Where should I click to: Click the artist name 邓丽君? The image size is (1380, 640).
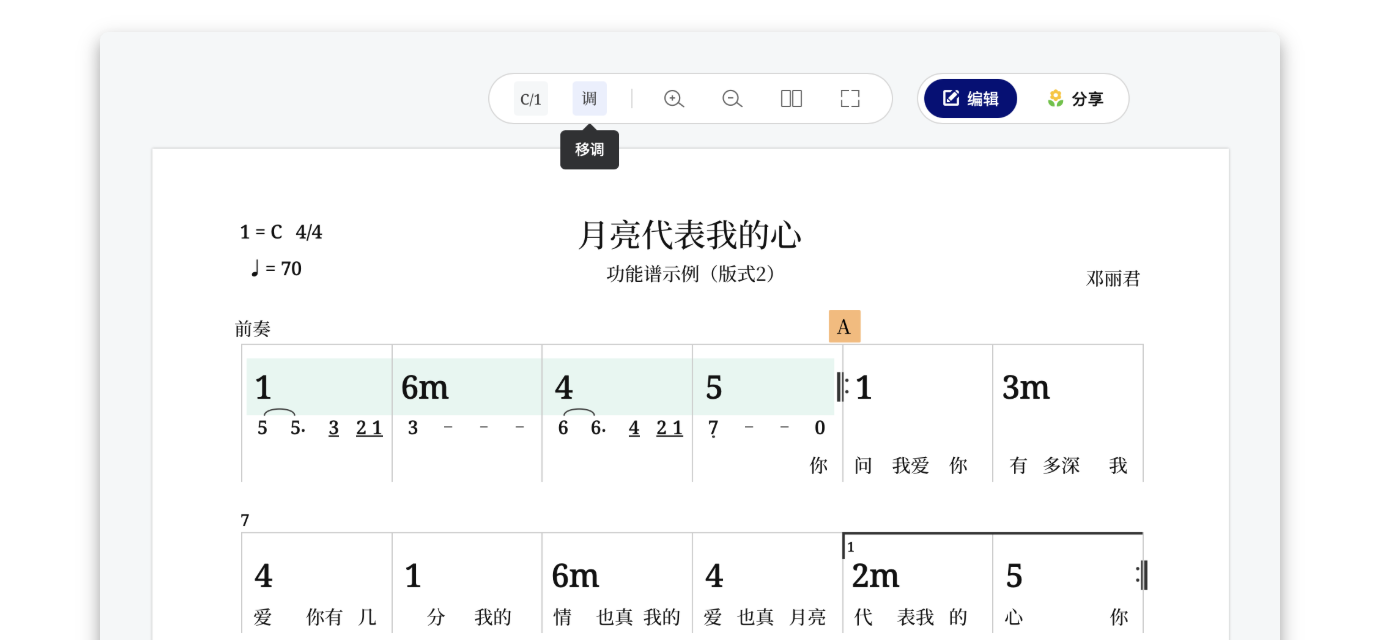point(1113,279)
